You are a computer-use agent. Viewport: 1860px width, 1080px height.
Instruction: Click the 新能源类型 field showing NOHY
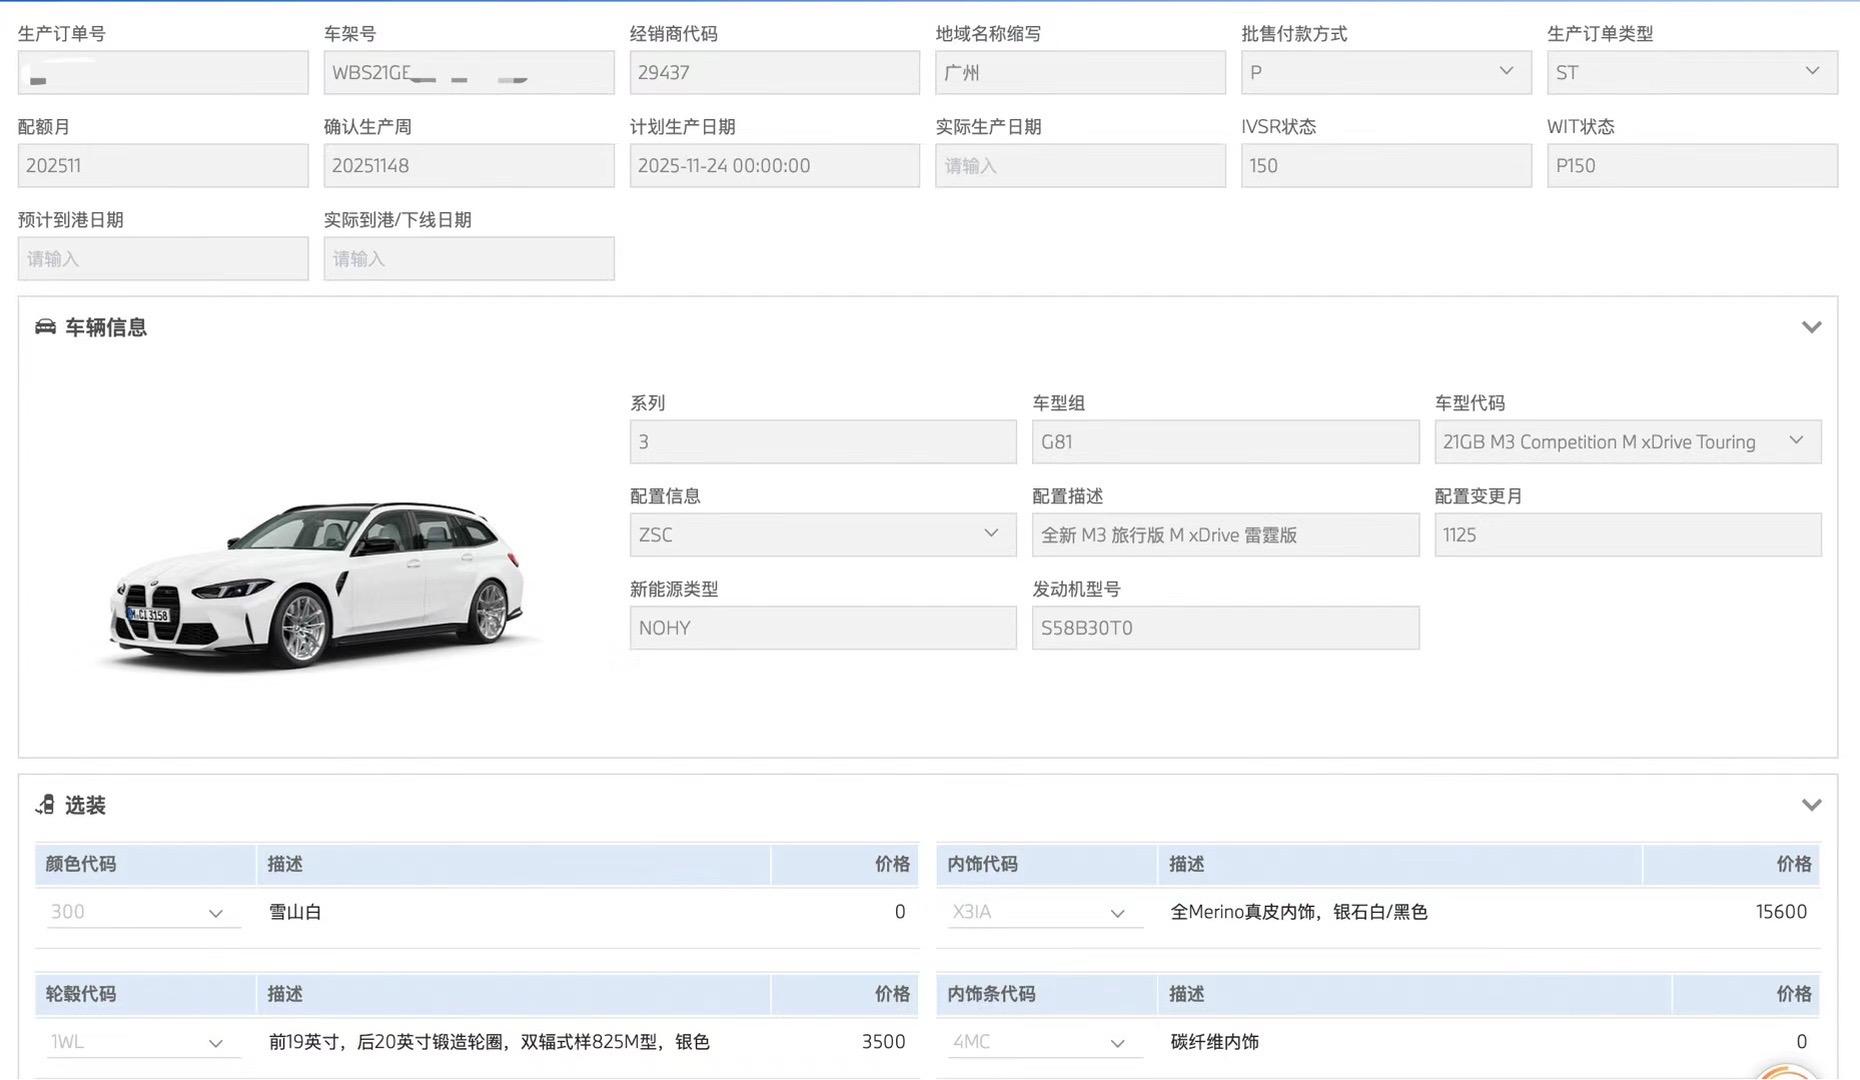click(x=823, y=627)
